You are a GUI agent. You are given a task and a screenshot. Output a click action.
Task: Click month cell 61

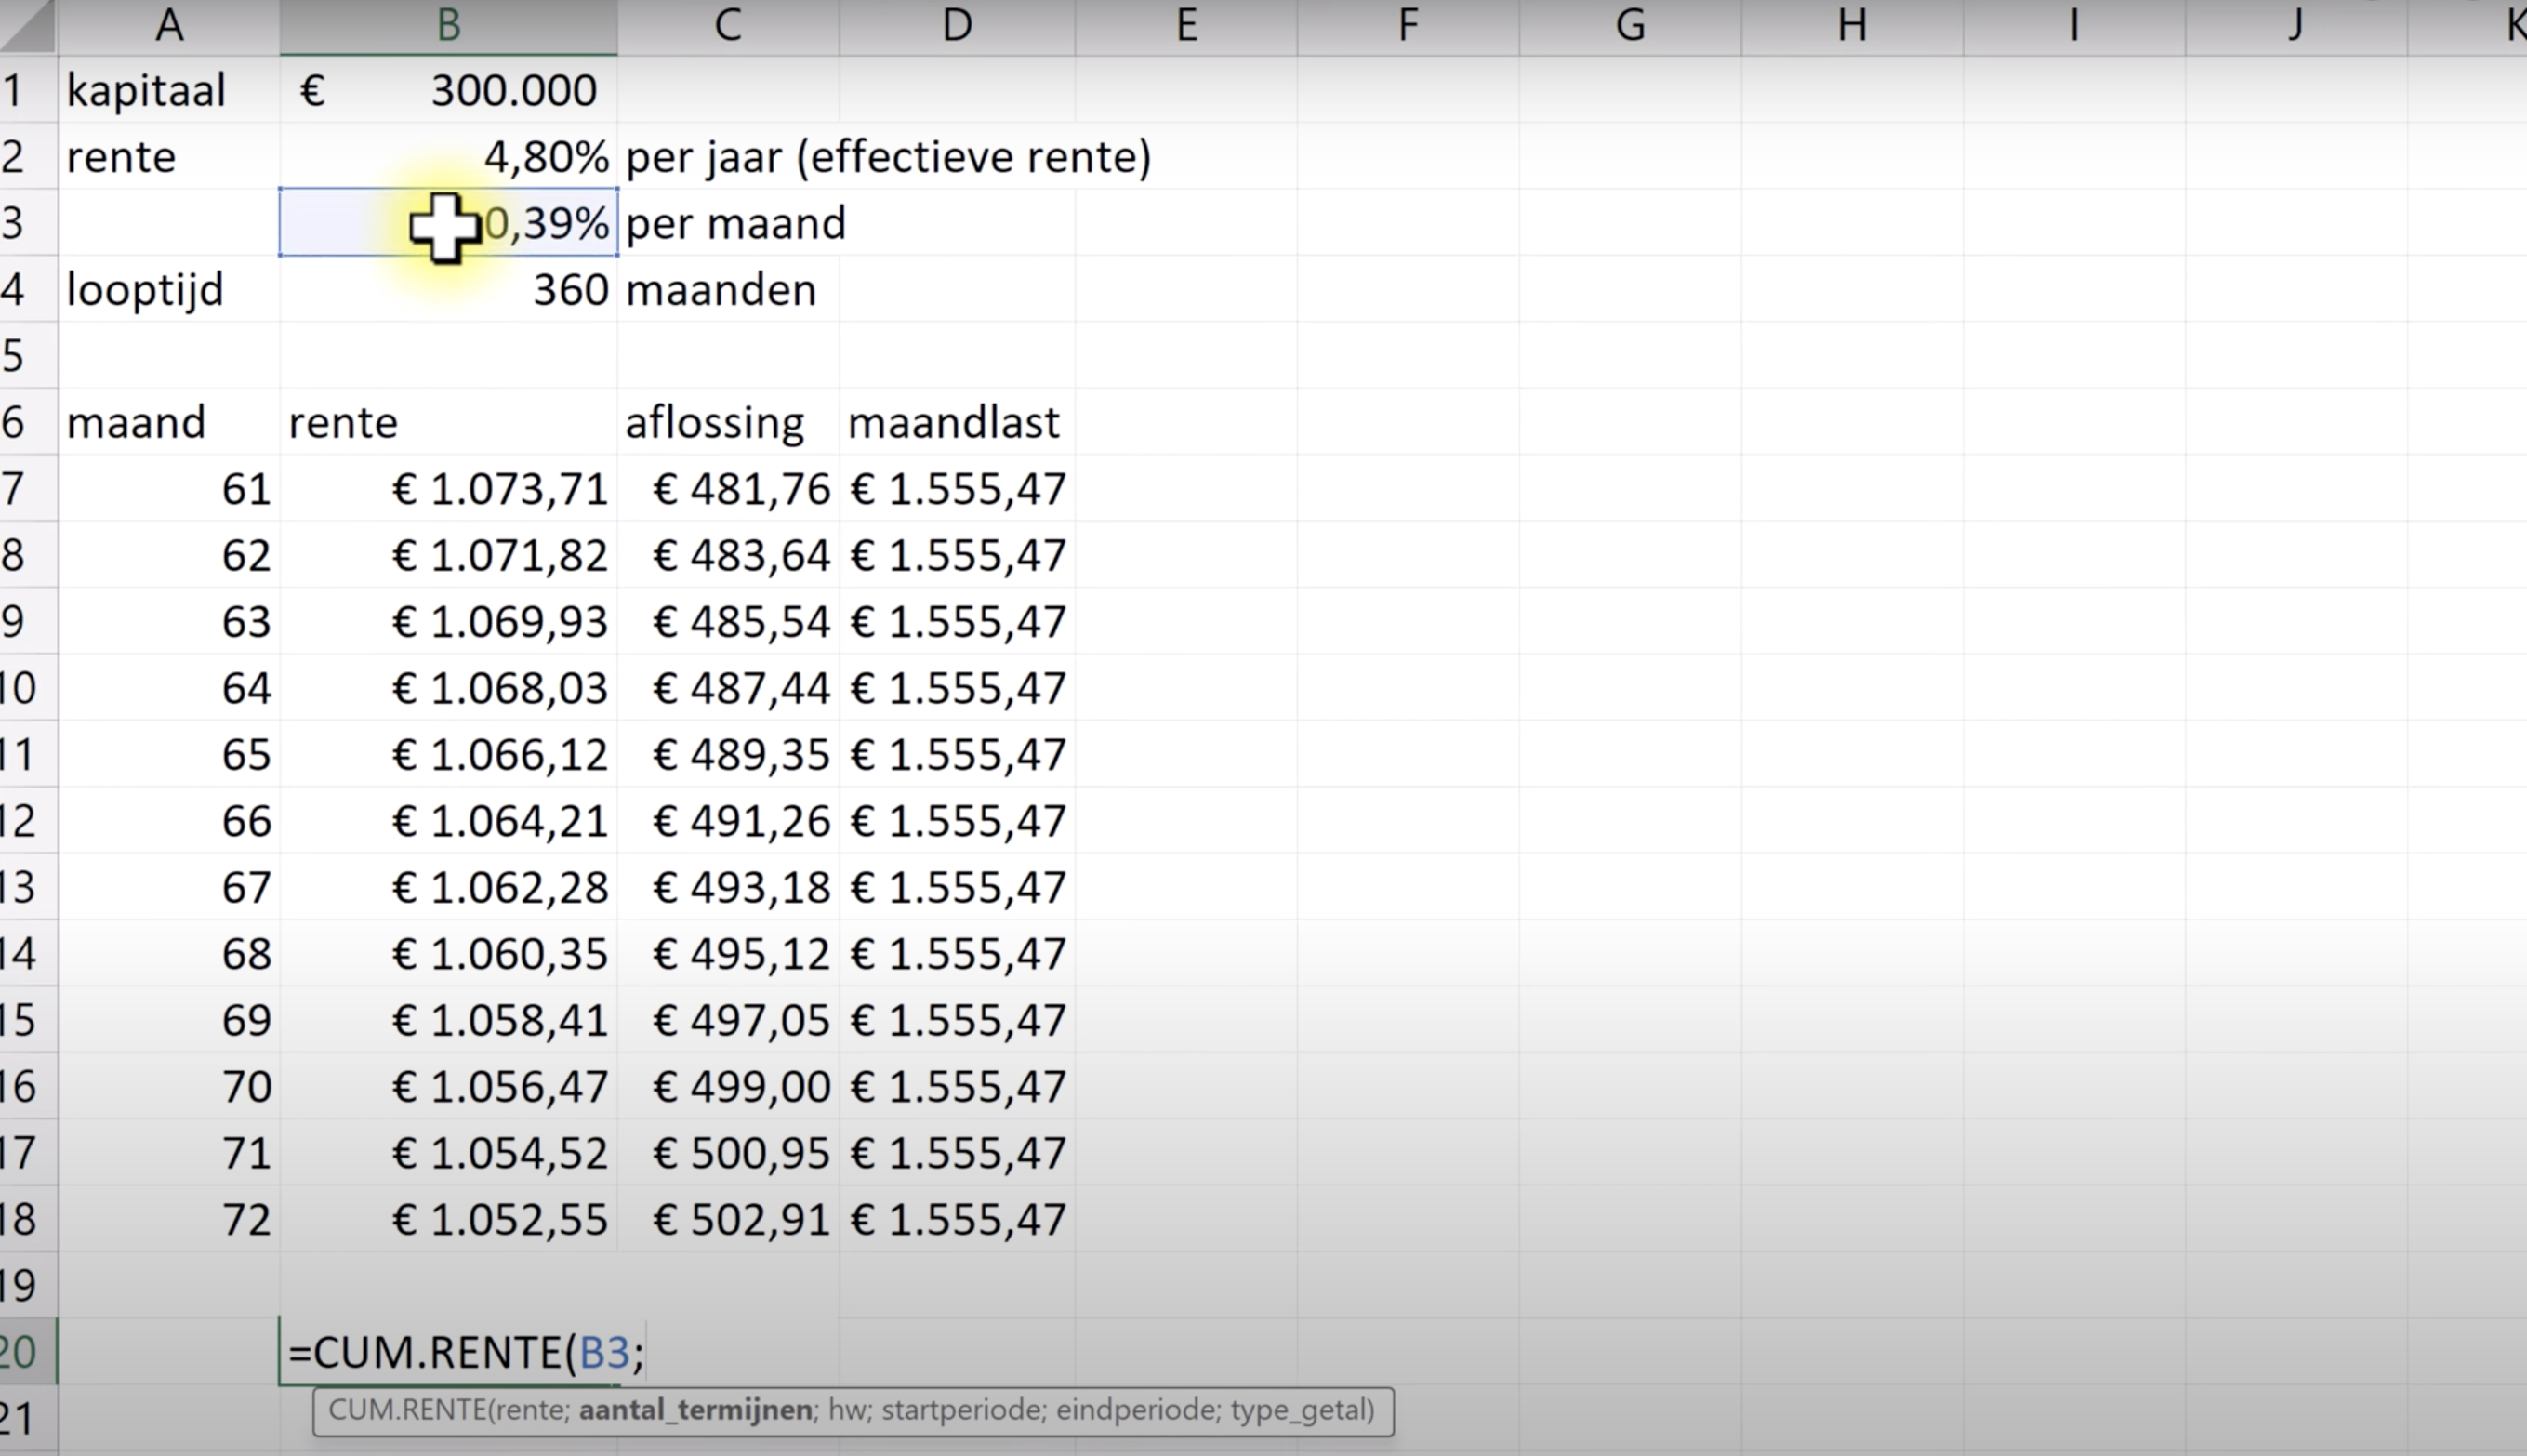pyautogui.click(x=169, y=488)
